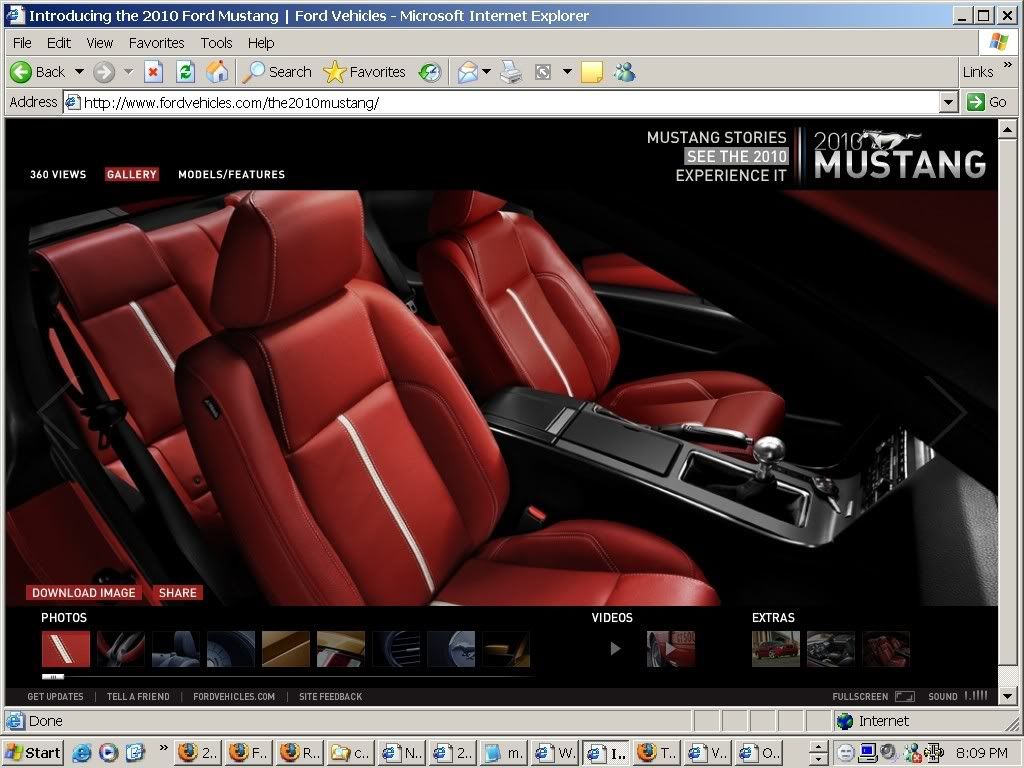Open the Favorites star toolbar button
The width and height of the screenshot is (1024, 768).
point(364,72)
